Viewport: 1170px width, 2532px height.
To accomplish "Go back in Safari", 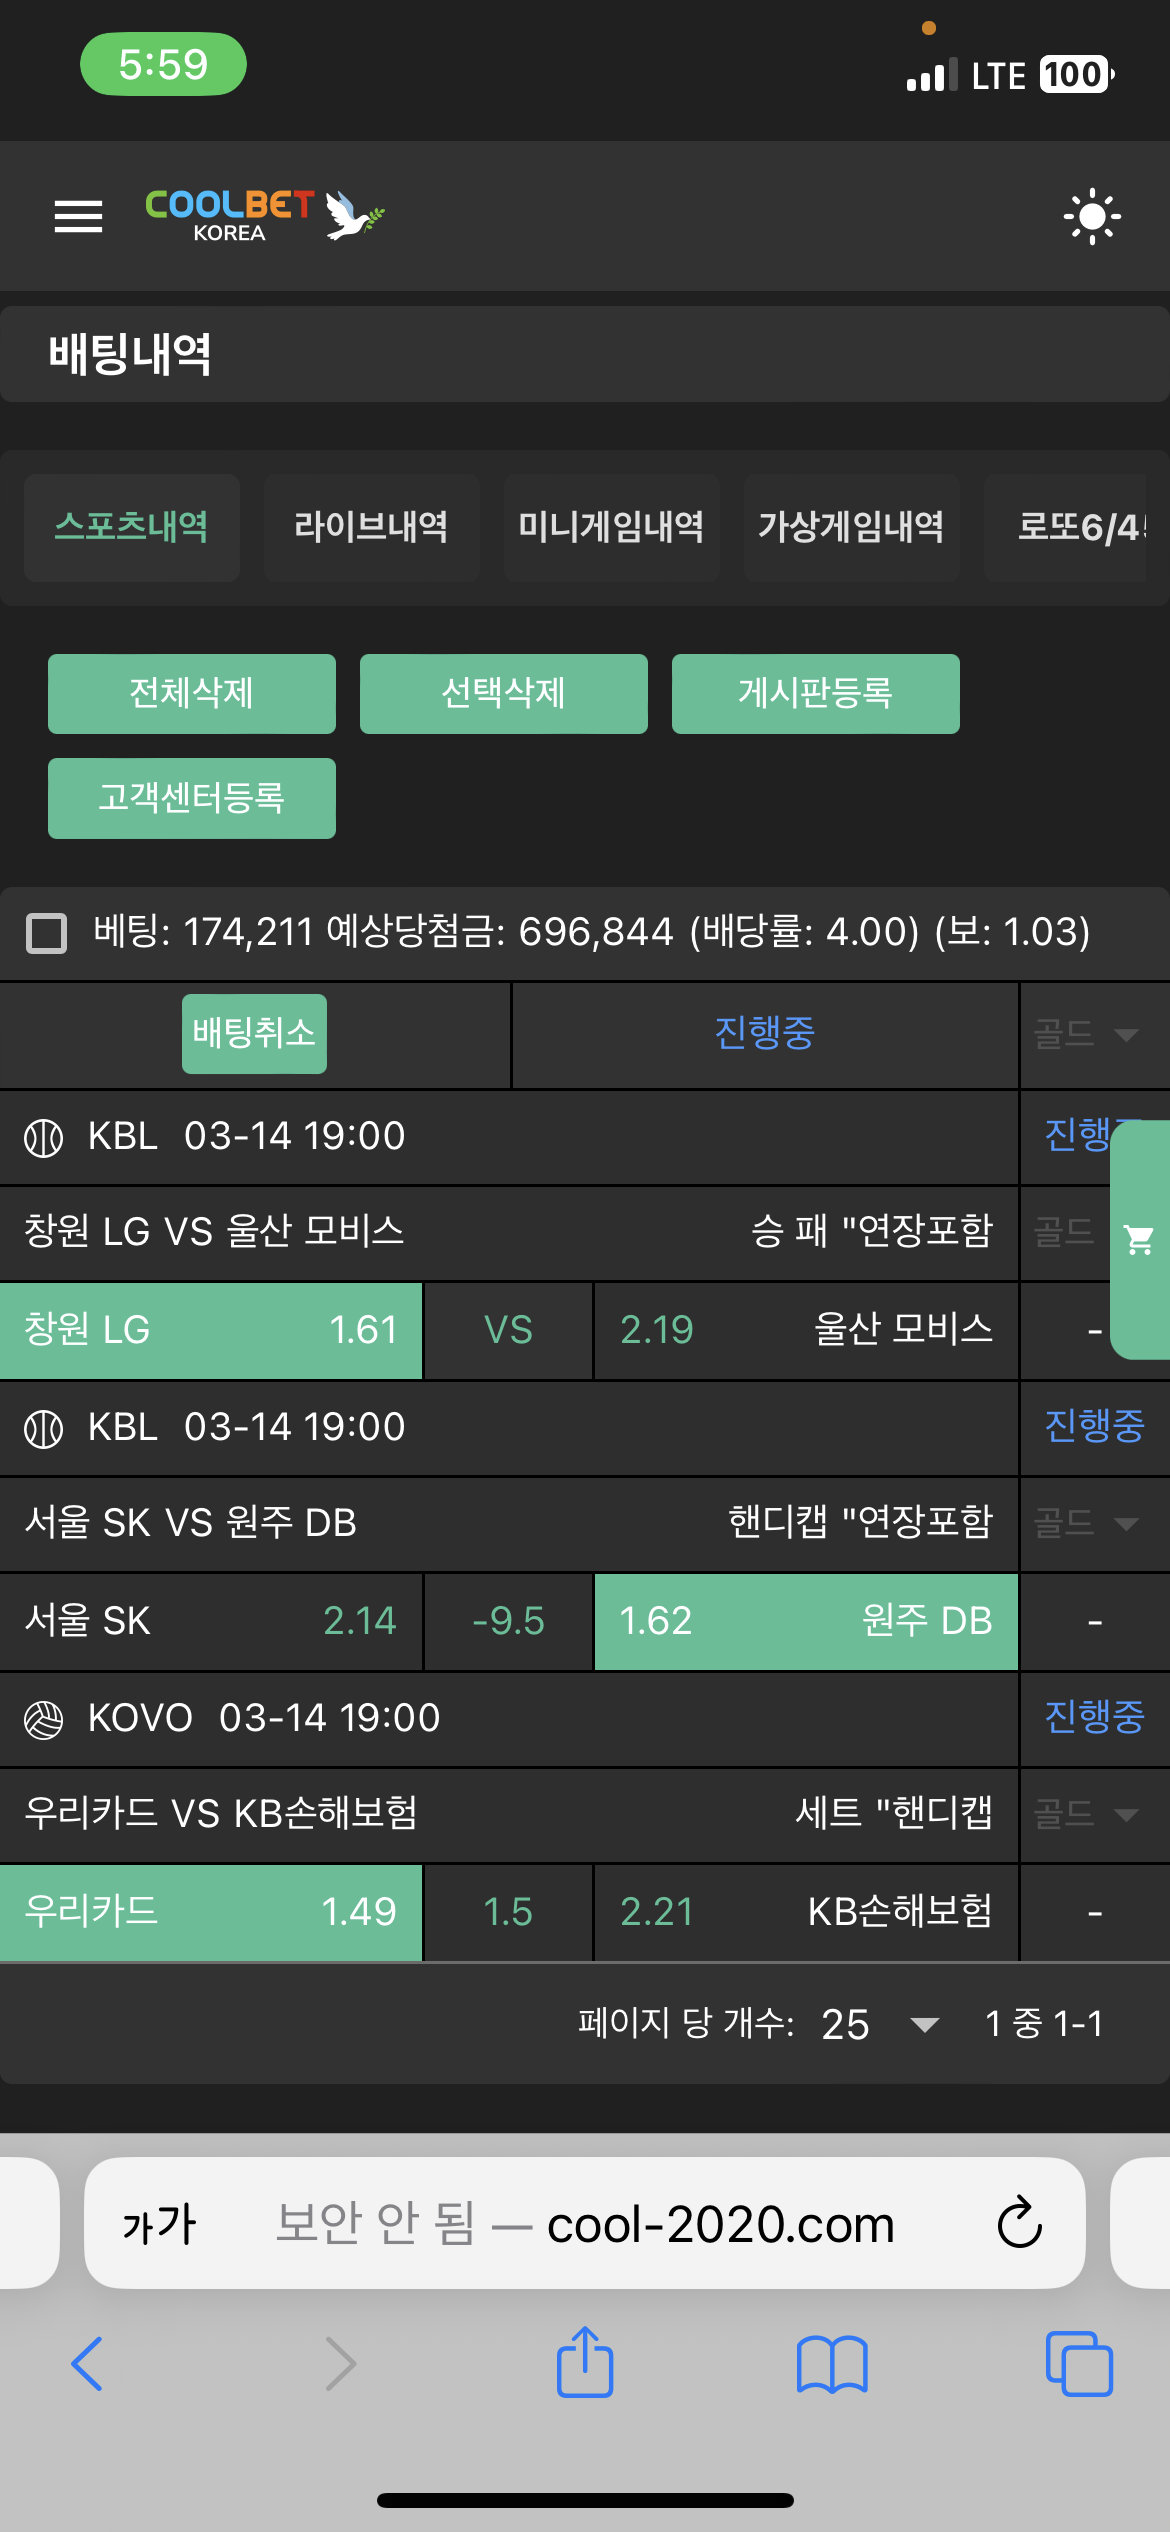I will (x=88, y=2364).
